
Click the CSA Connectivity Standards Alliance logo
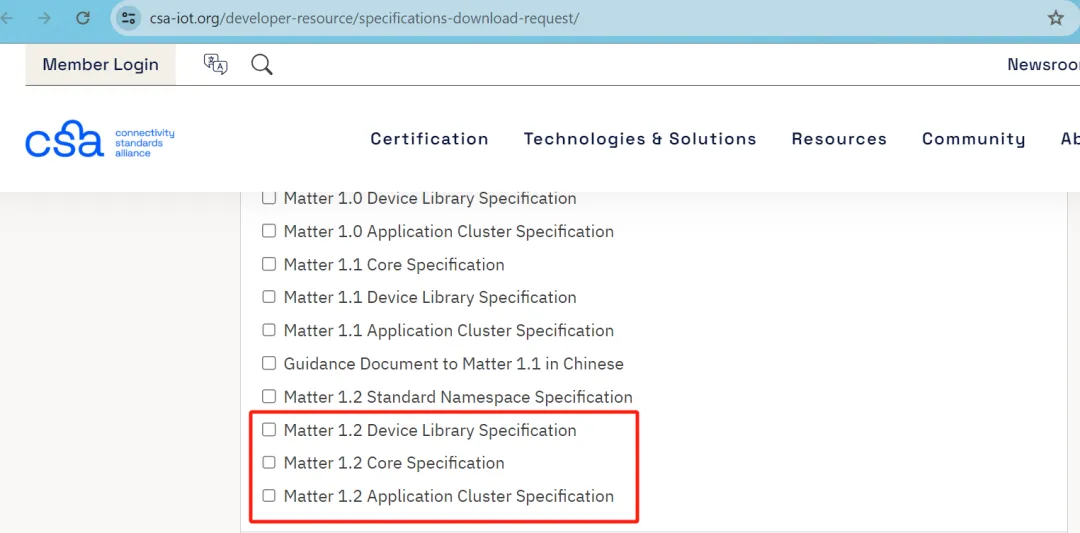[x=100, y=141]
